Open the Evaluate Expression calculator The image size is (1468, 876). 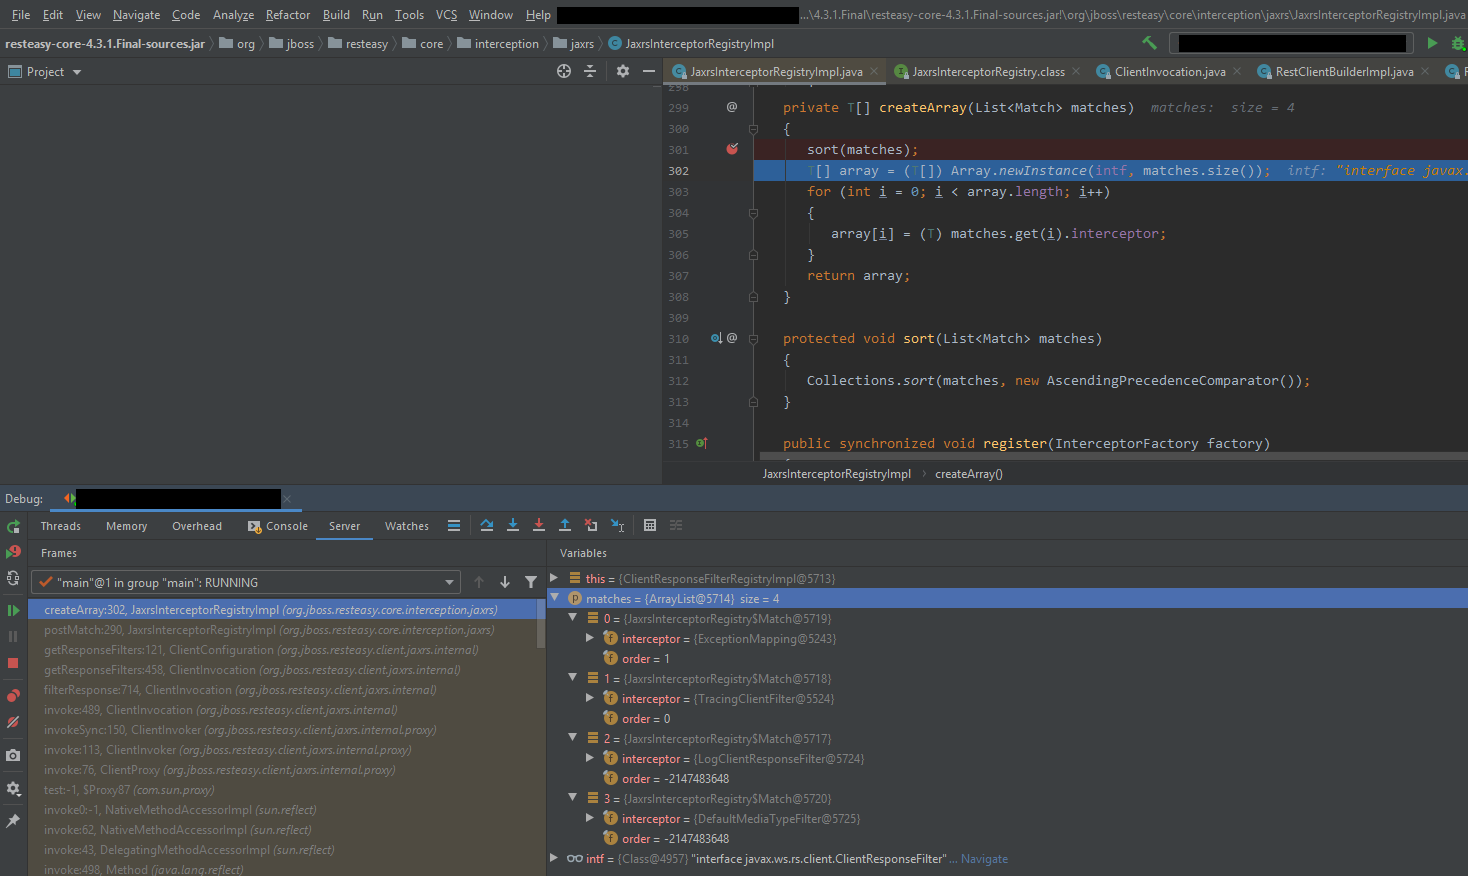pos(650,525)
